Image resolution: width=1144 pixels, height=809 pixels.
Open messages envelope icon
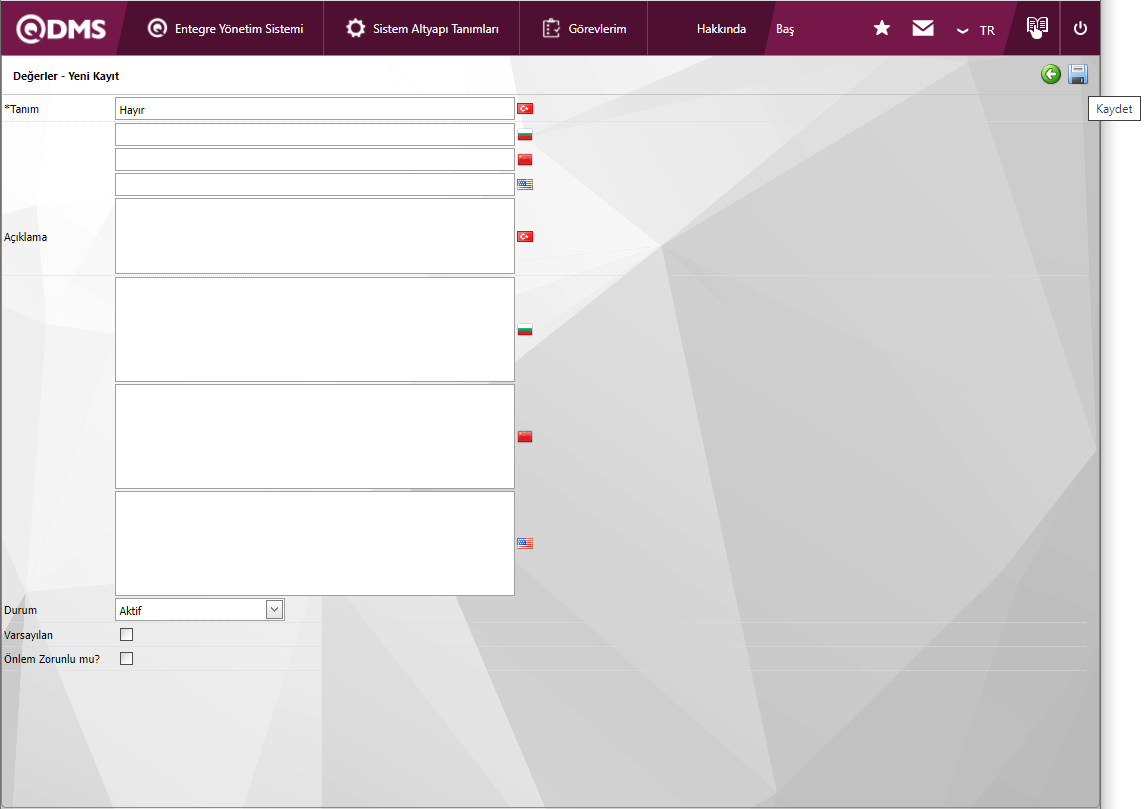coord(923,28)
